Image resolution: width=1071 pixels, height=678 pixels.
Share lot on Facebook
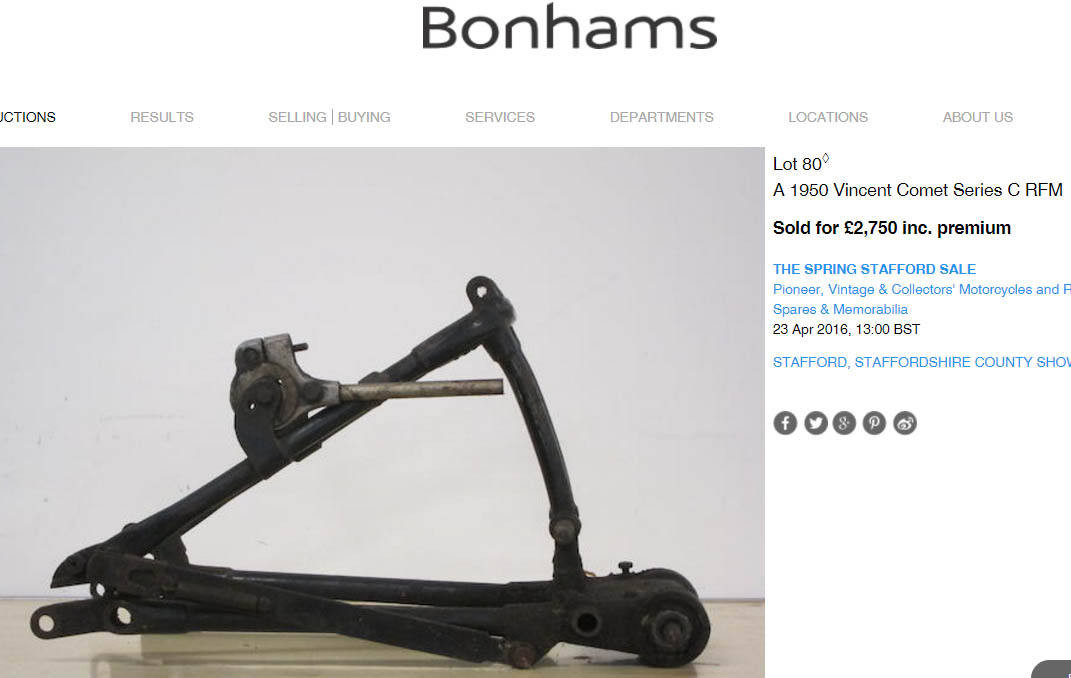tap(785, 423)
